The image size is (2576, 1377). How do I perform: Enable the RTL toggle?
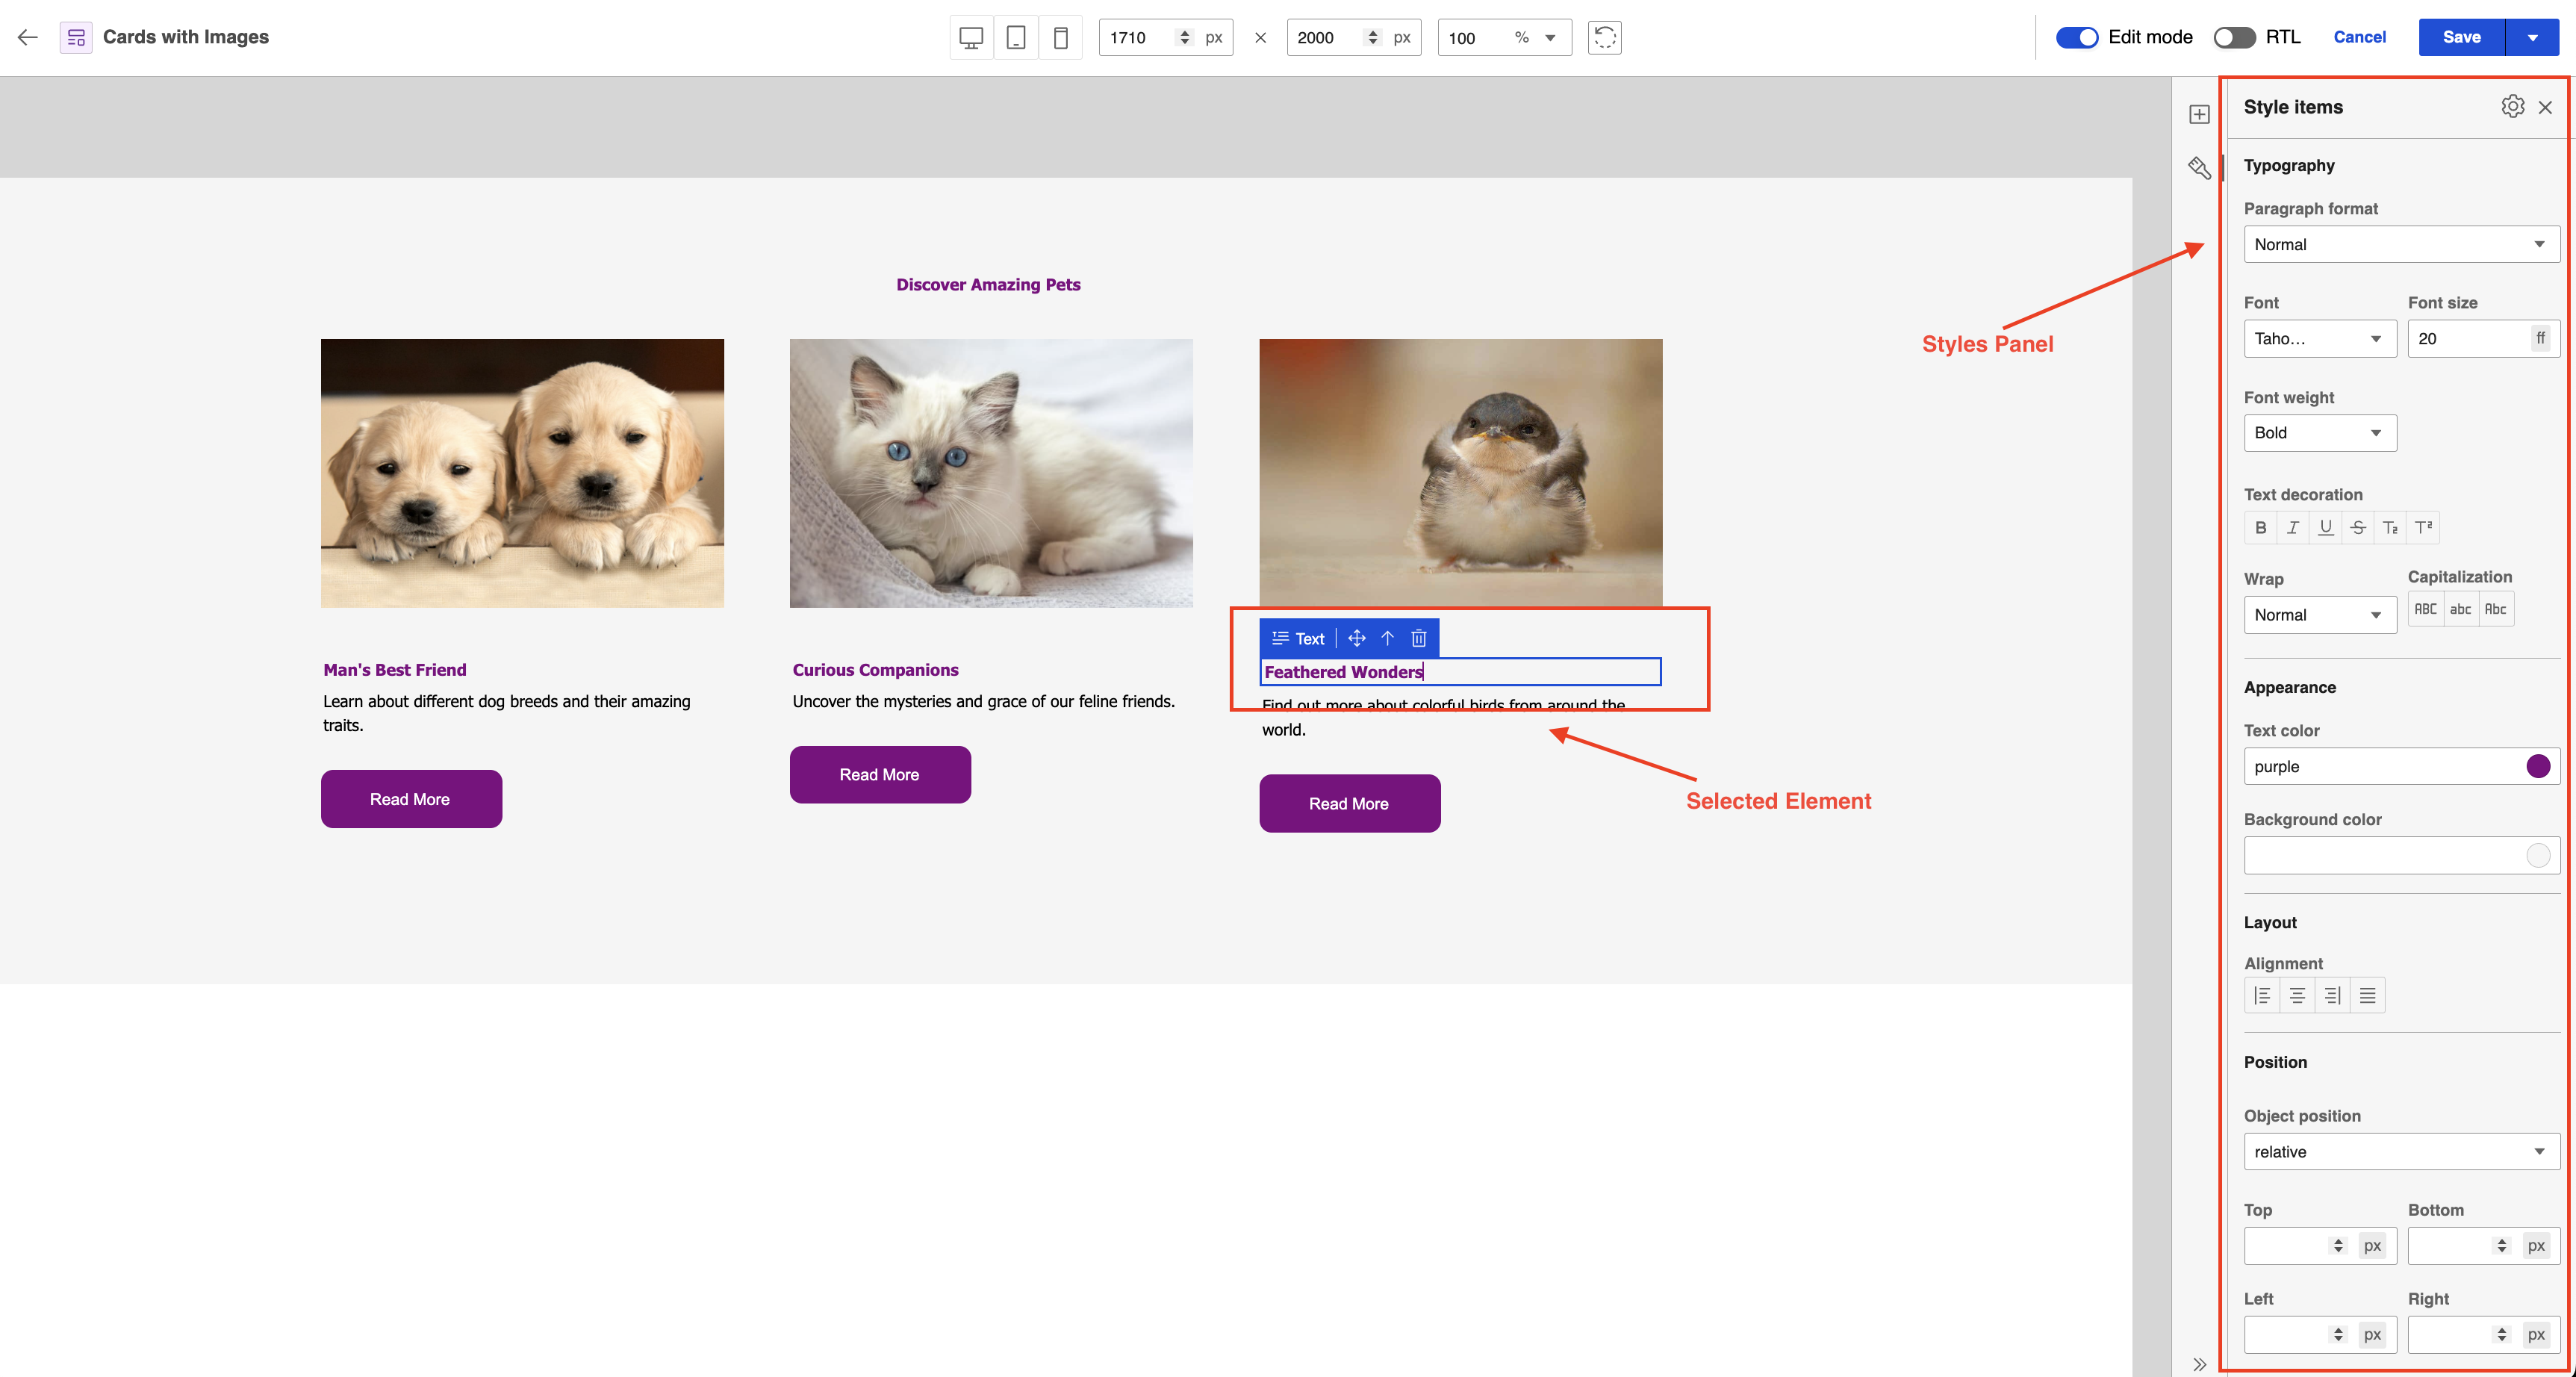click(x=2233, y=37)
